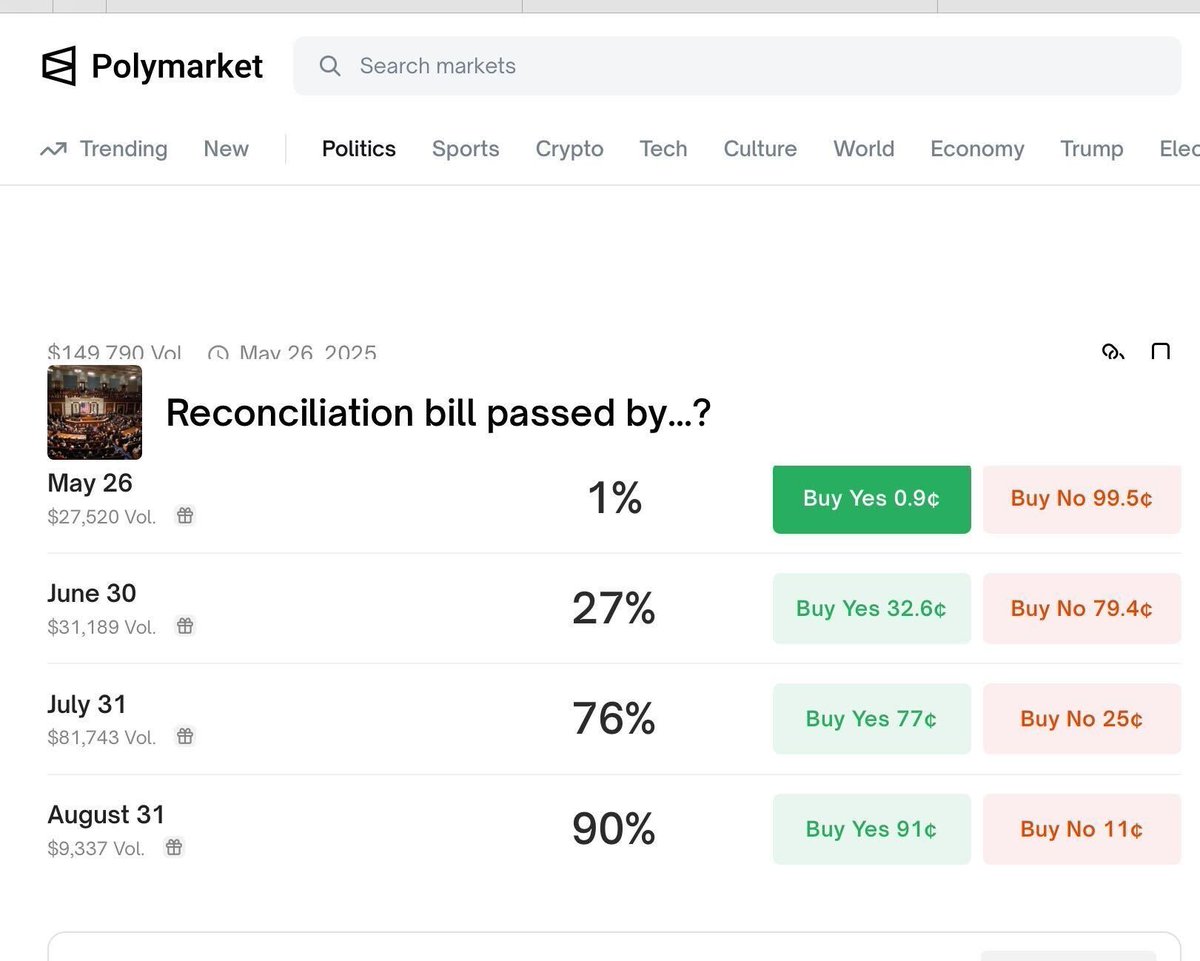The height and width of the screenshot is (961, 1200).
Task: Switch to the Tech tab
Action: (x=663, y=149)
